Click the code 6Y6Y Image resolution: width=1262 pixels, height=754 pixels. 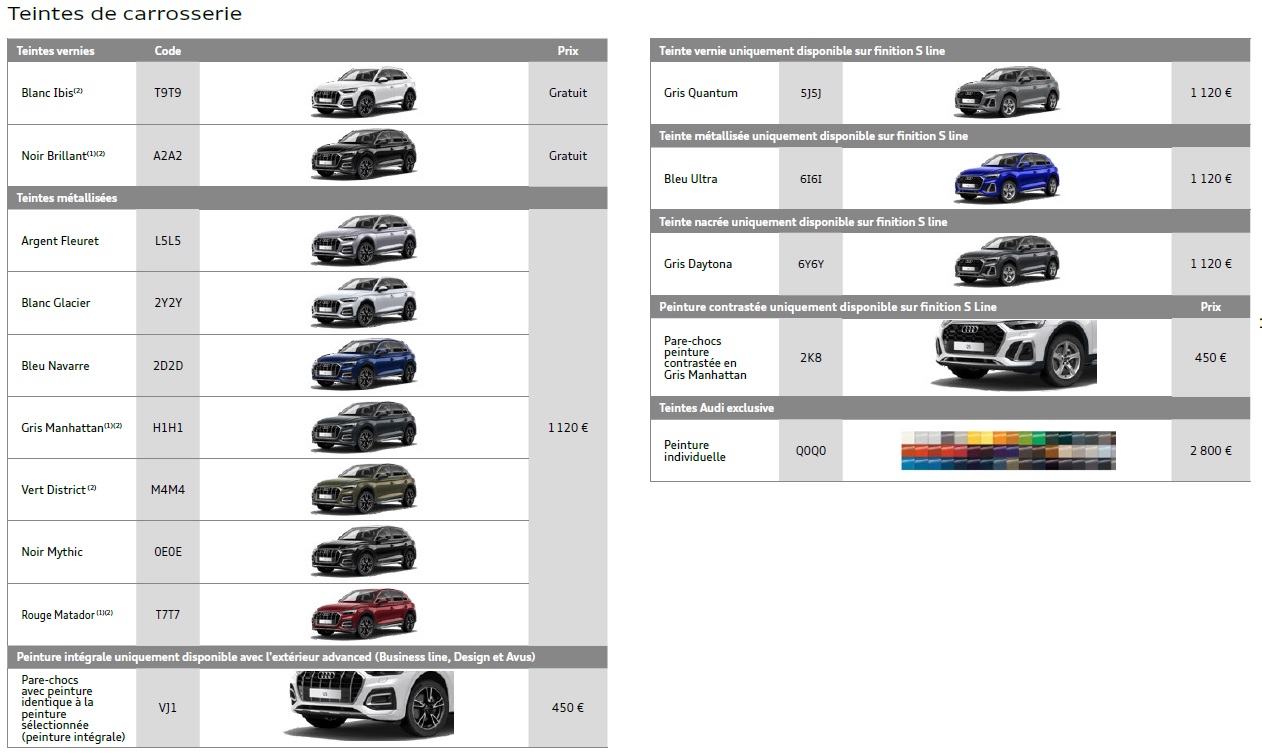[x=811, y=264]
